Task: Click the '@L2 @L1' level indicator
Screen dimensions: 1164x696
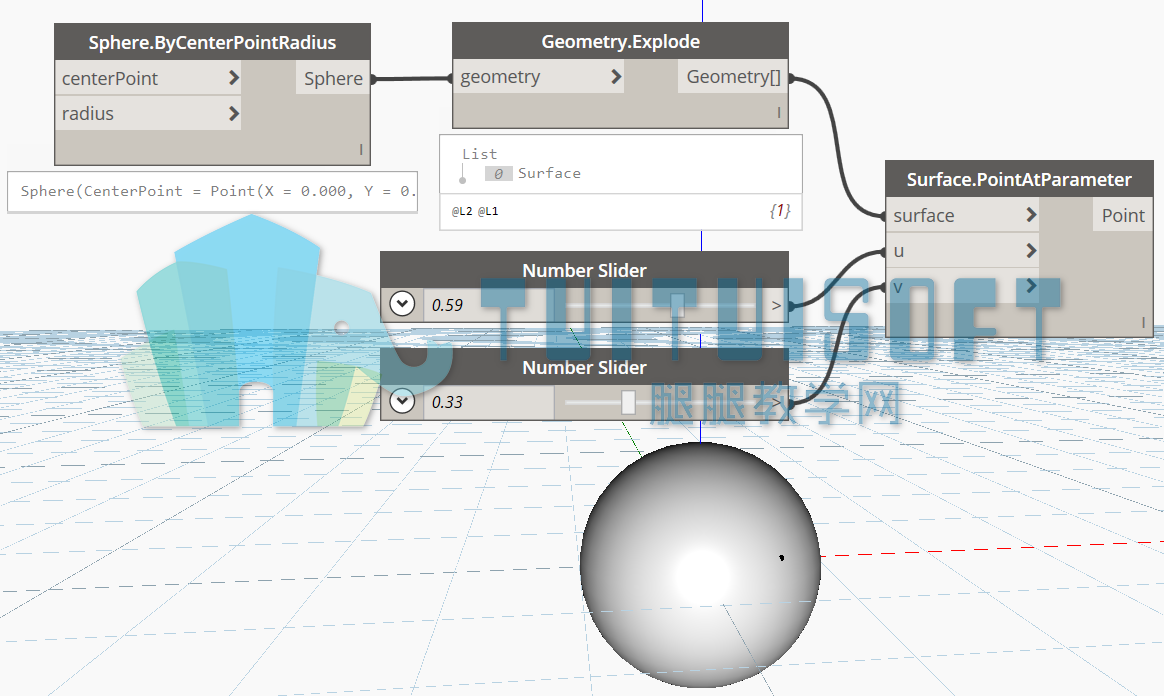Action: pos(475,211)
